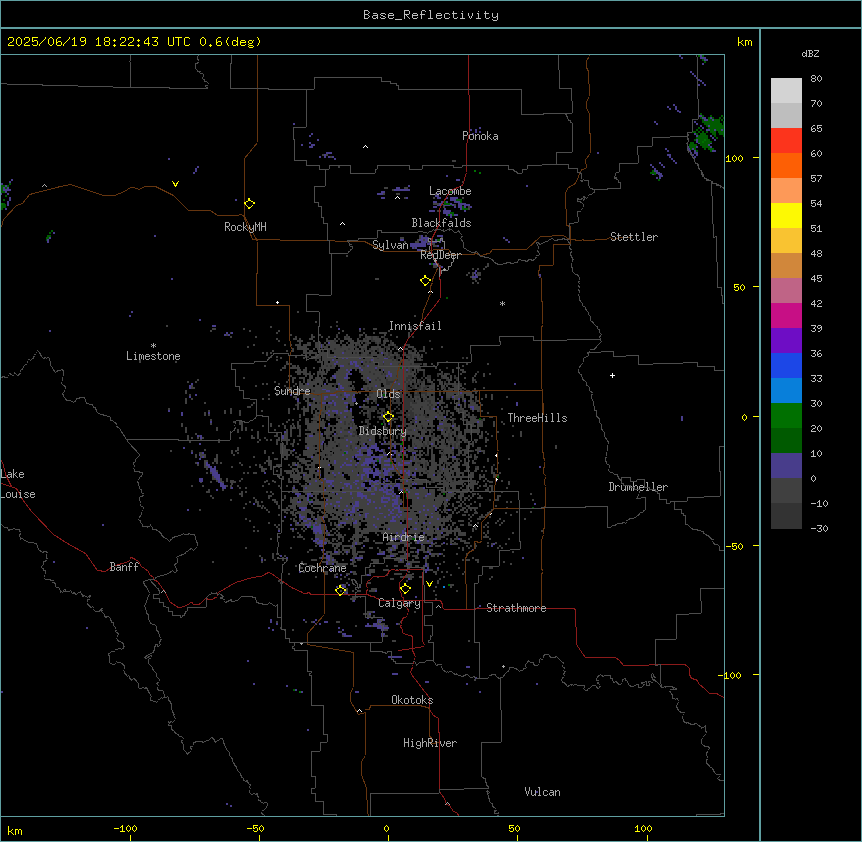Click the deep orange 60 dBZ legend swatch
The height and width of the screenshot is (842, 862).
[786, 165]
